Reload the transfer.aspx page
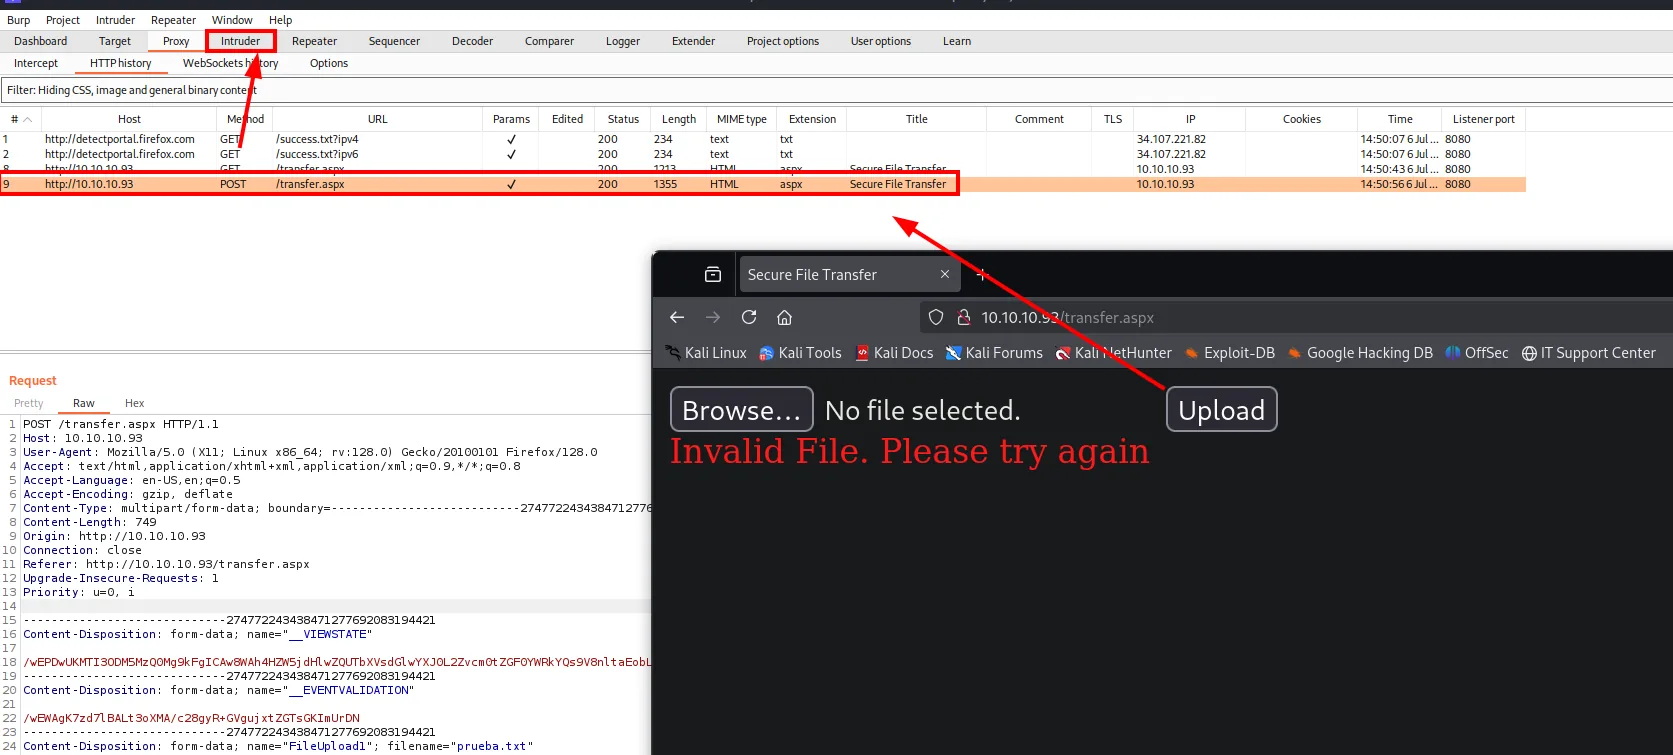Viewport: 1673px width, 755px height. pos(749,317)
